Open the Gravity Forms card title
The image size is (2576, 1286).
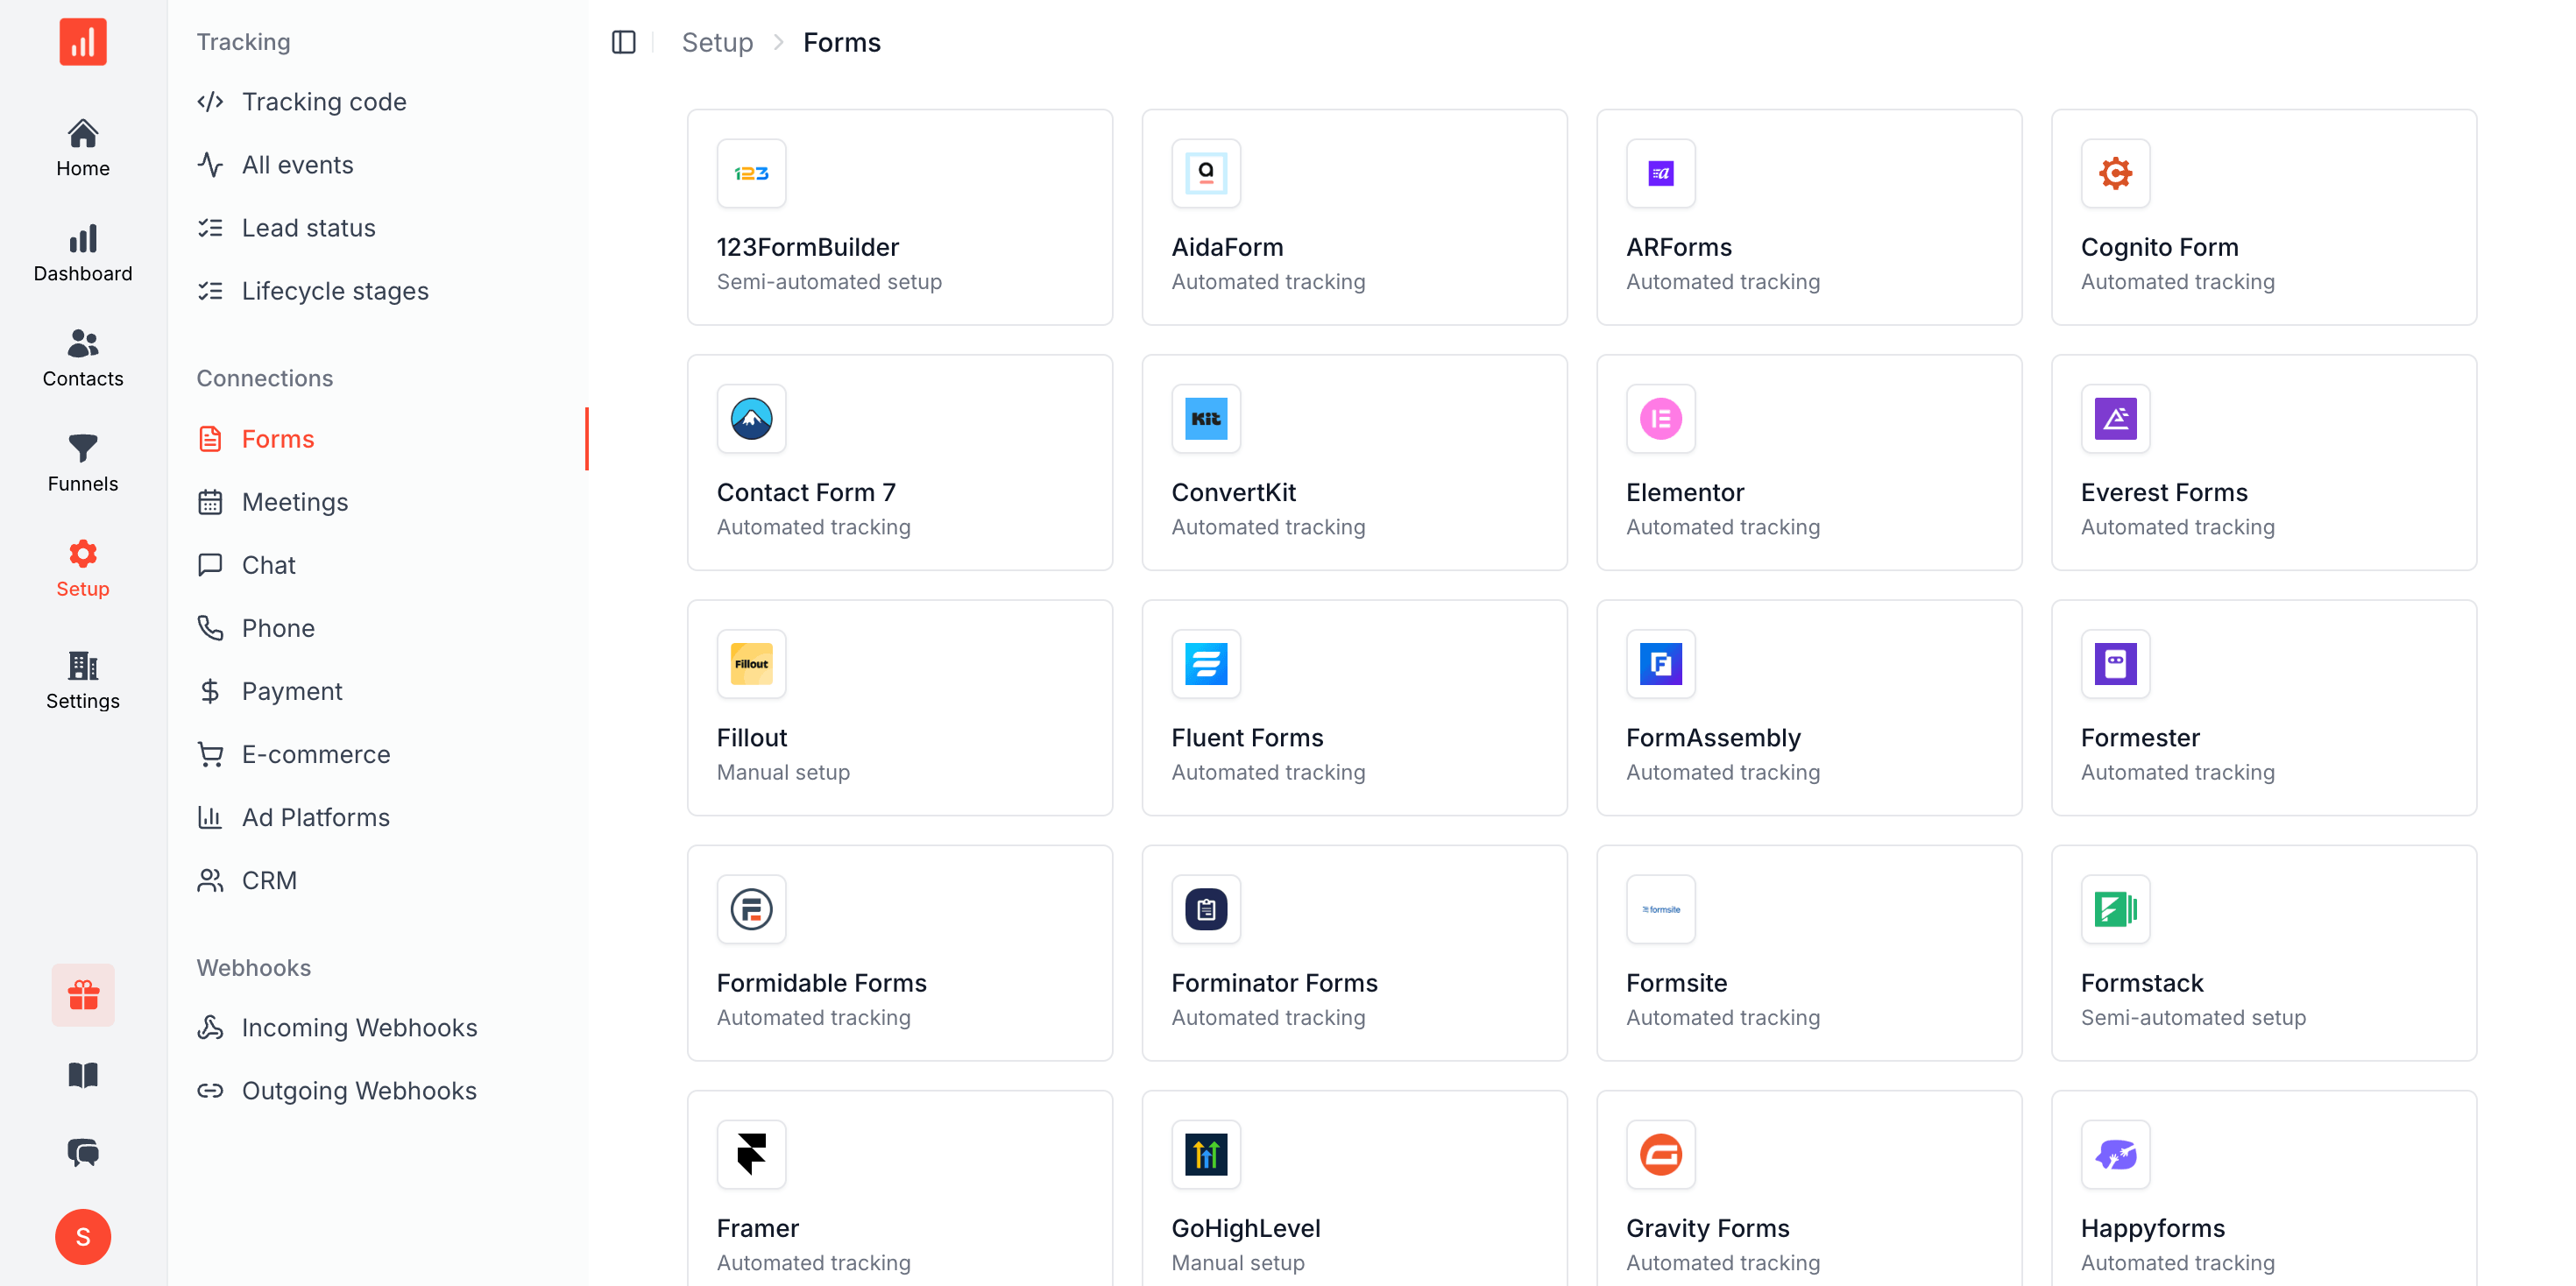coord(1707,1228)
